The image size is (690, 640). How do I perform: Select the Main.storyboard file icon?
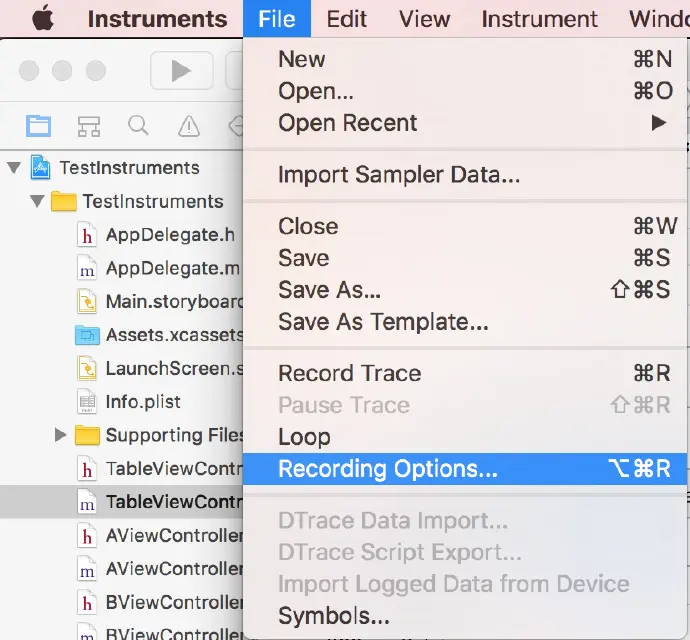pos(87,301)
